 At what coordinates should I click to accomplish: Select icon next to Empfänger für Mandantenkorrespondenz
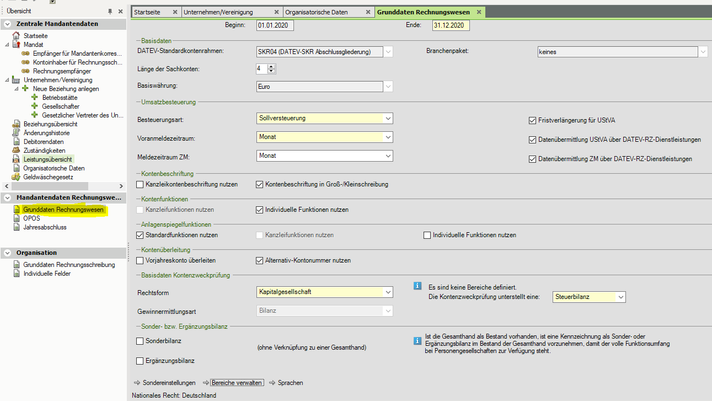26,53
